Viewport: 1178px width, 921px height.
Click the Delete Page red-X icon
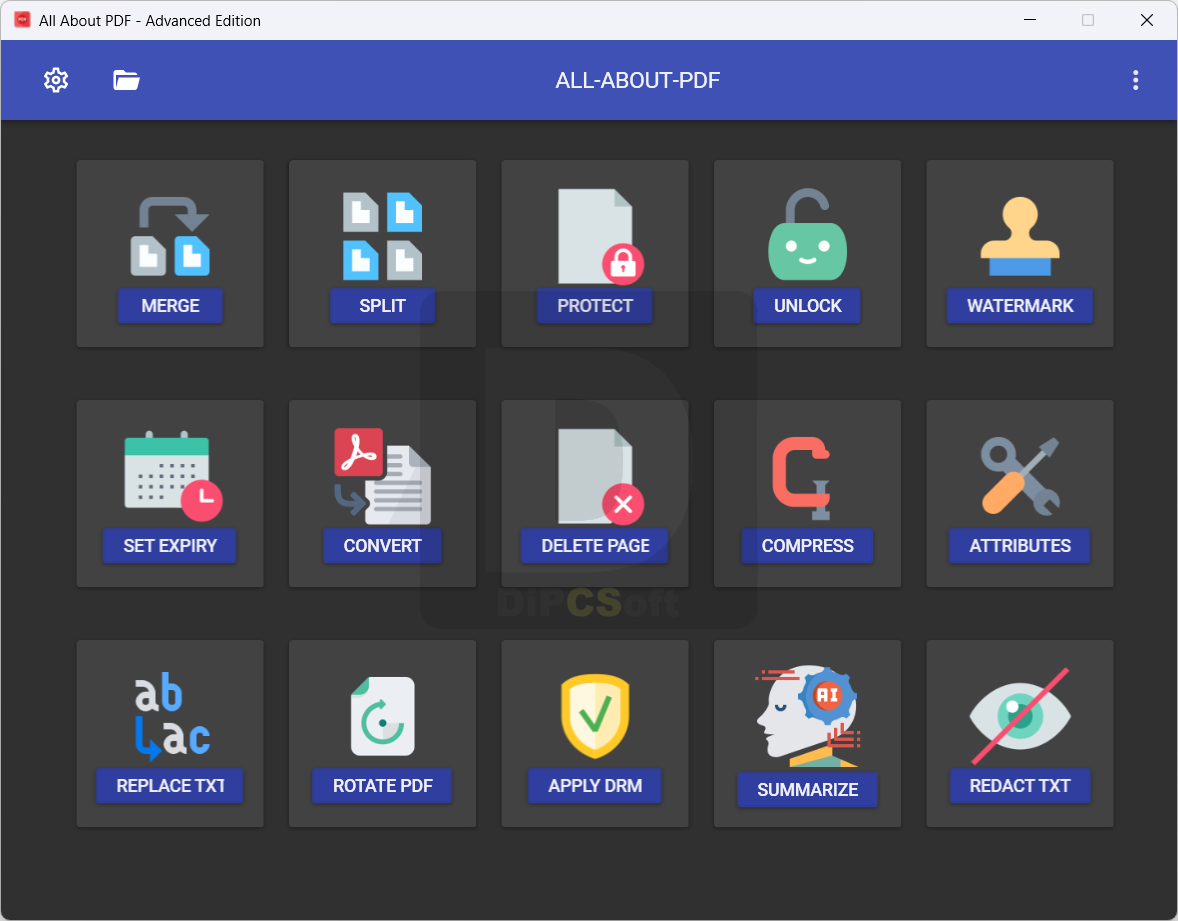[600, 476]
